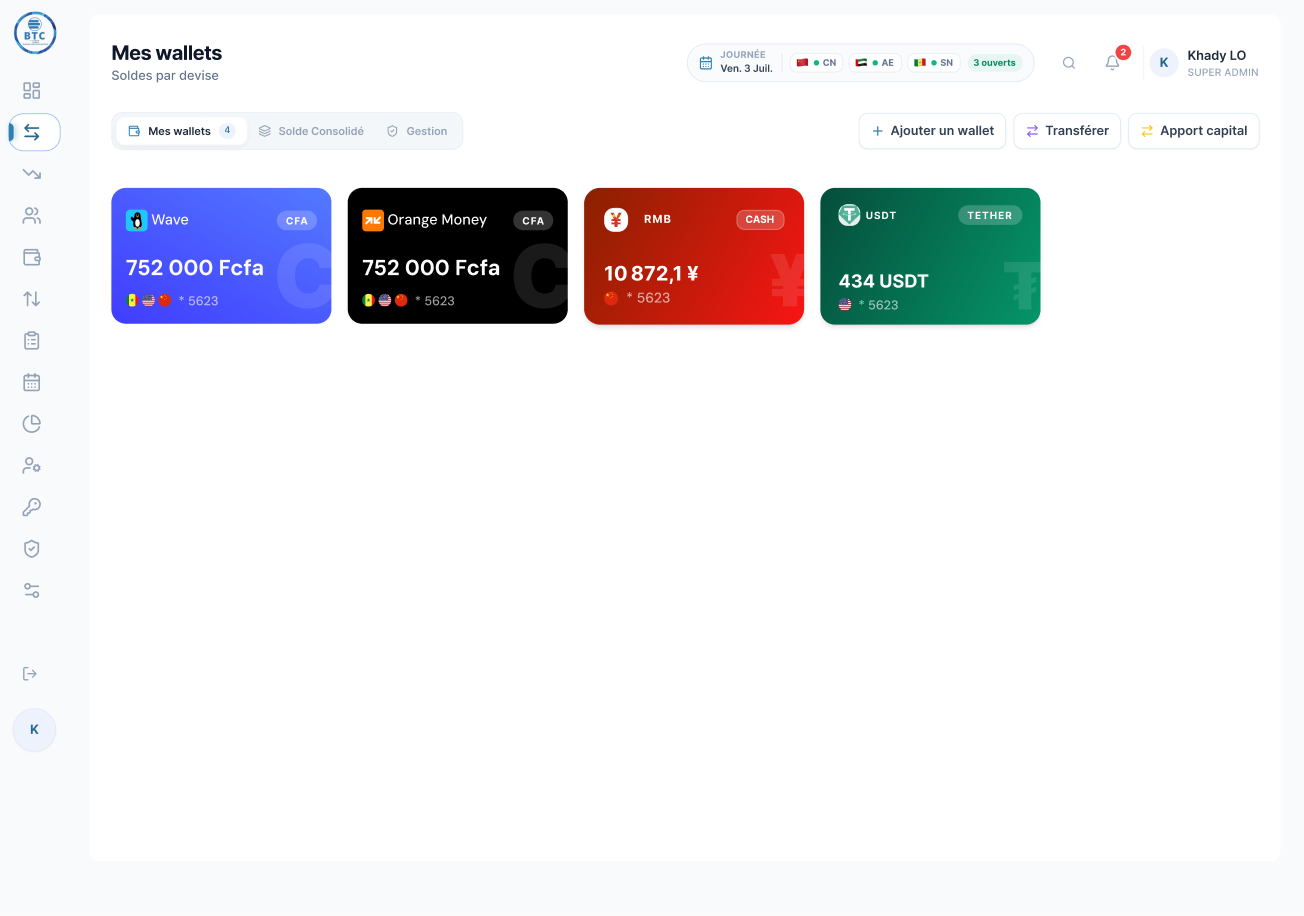Click the Orange Money logo on its card
This screenshot has height=916, width=1304.
coord(373,220)
